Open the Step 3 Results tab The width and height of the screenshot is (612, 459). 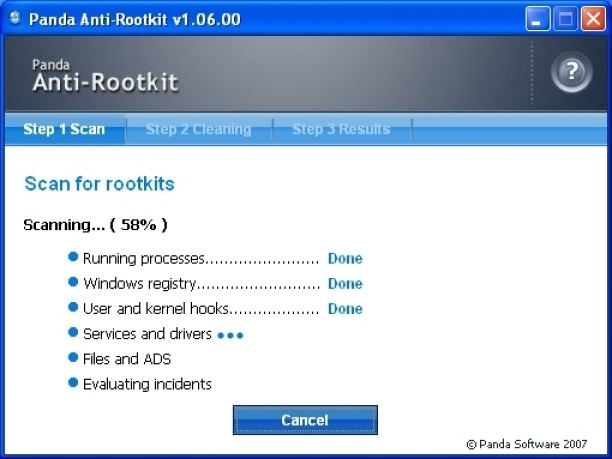pyautogui.click(x=341, y=129)
